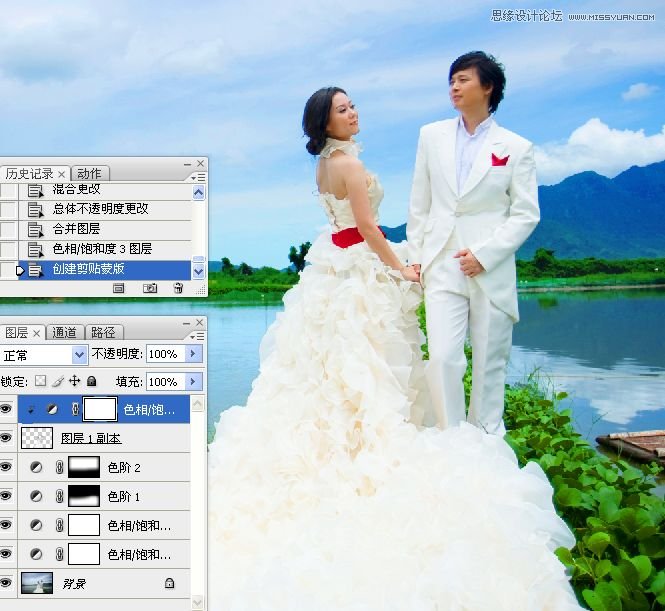Screen dimensions: 665x611
Task: Create new document from current state
Action: click(119, 289)
